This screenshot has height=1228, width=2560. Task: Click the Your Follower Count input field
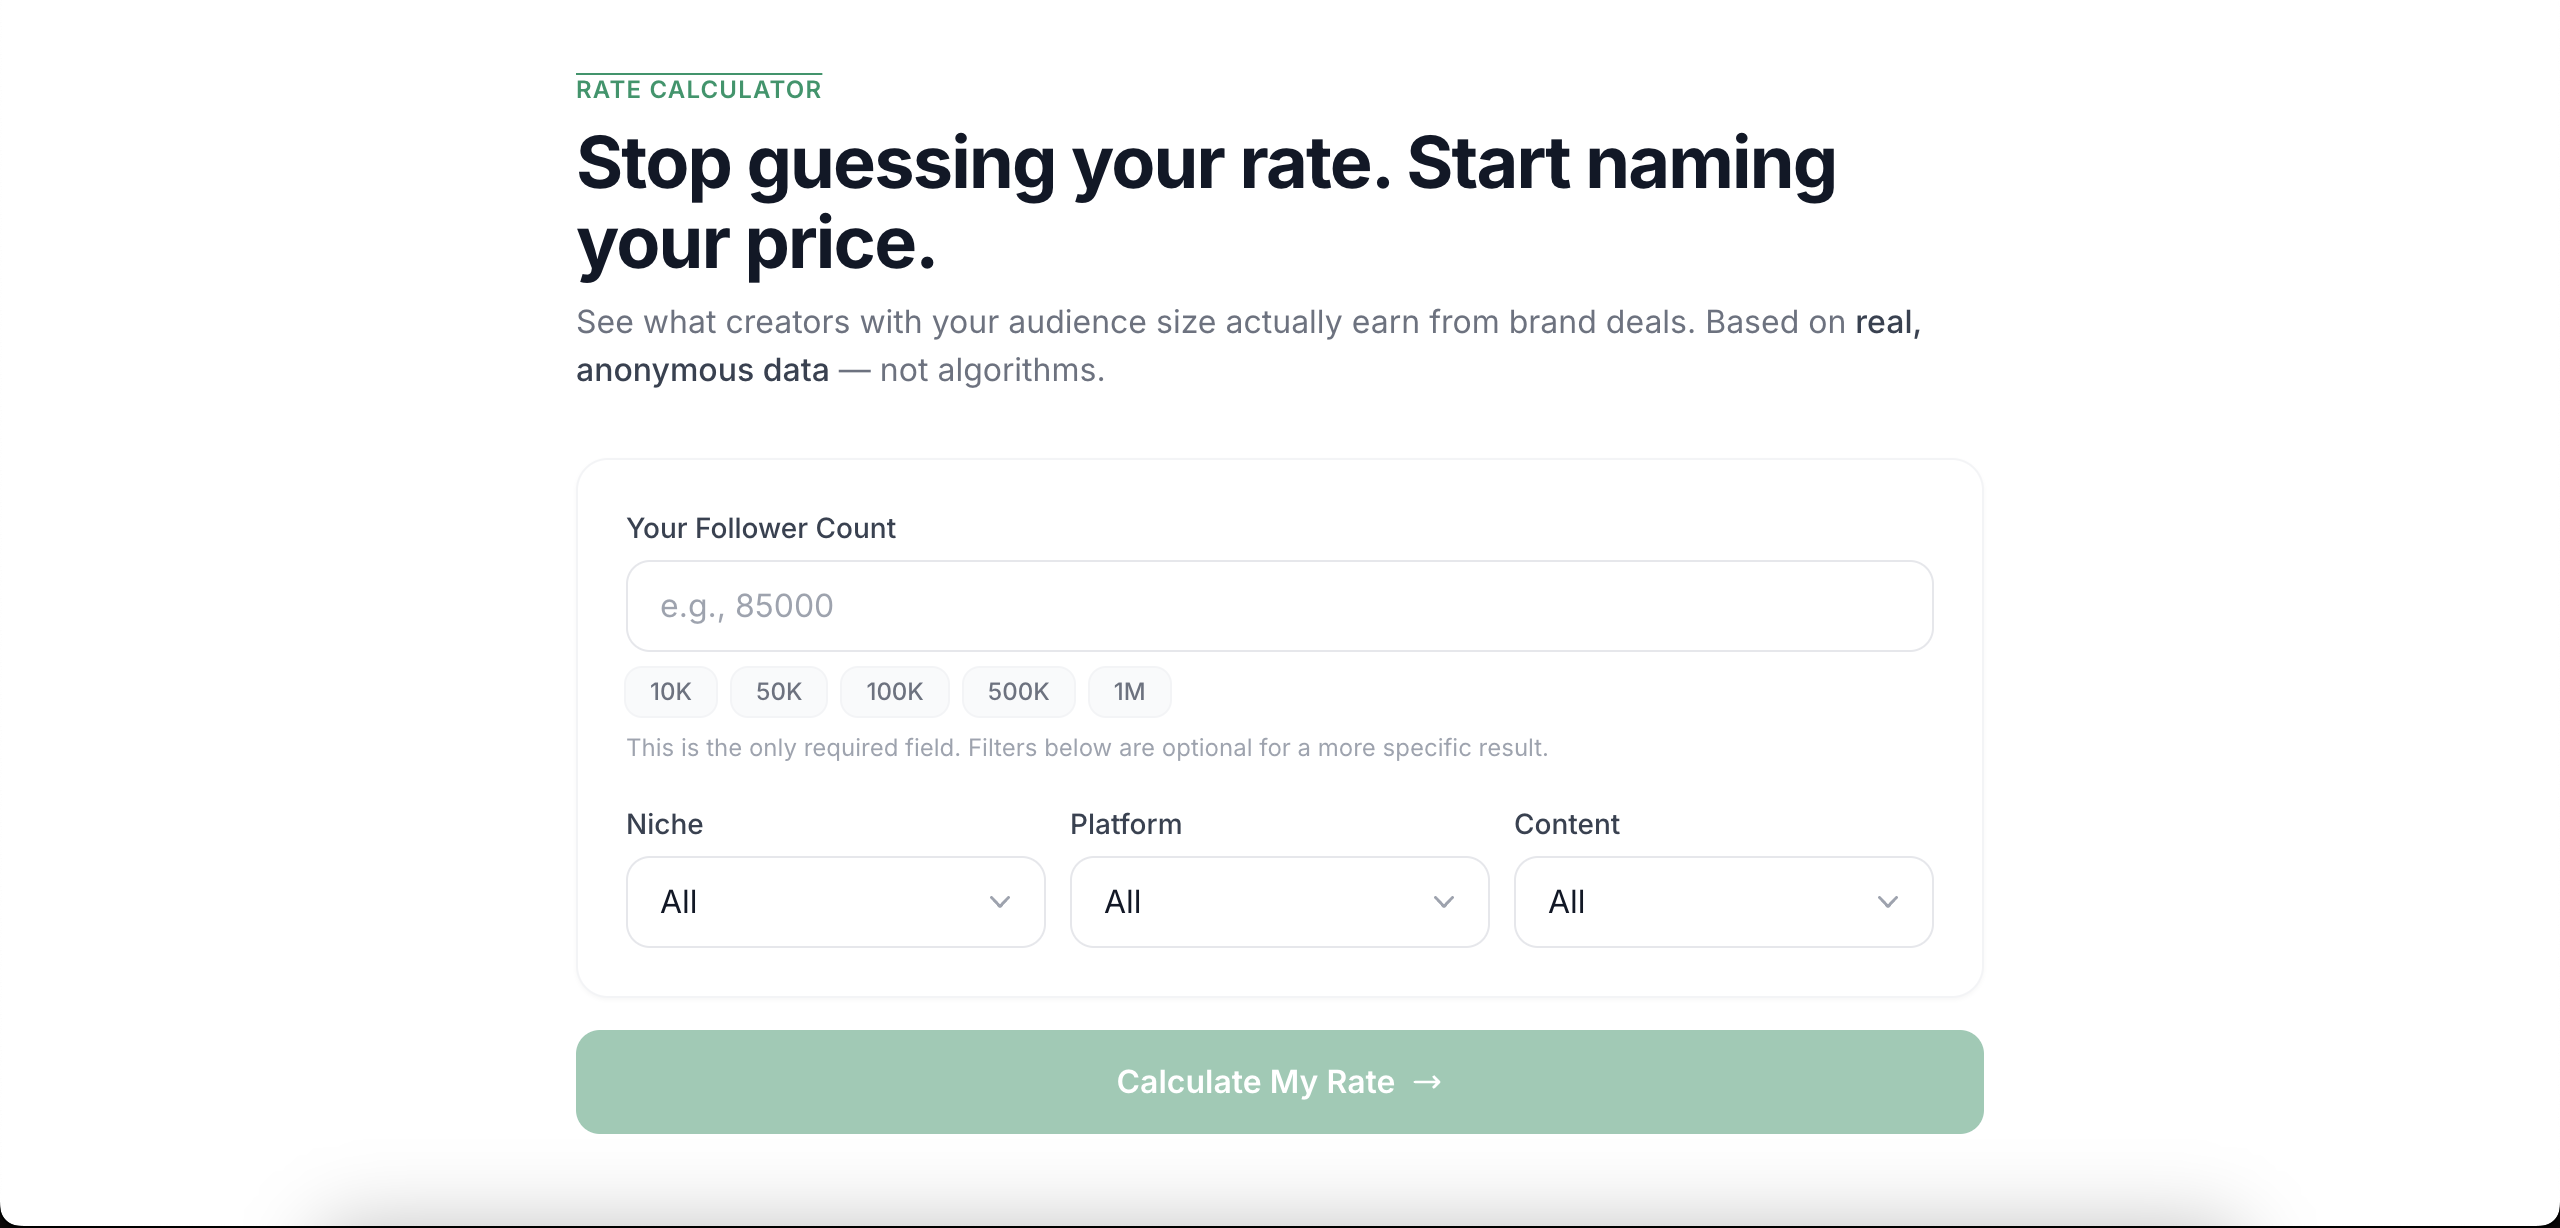click(1279, 606)
